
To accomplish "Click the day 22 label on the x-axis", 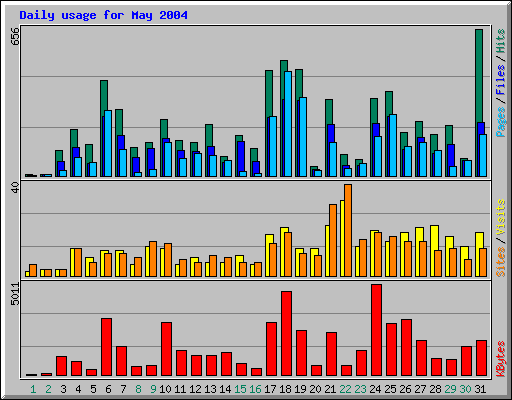I will pos(345,389).
